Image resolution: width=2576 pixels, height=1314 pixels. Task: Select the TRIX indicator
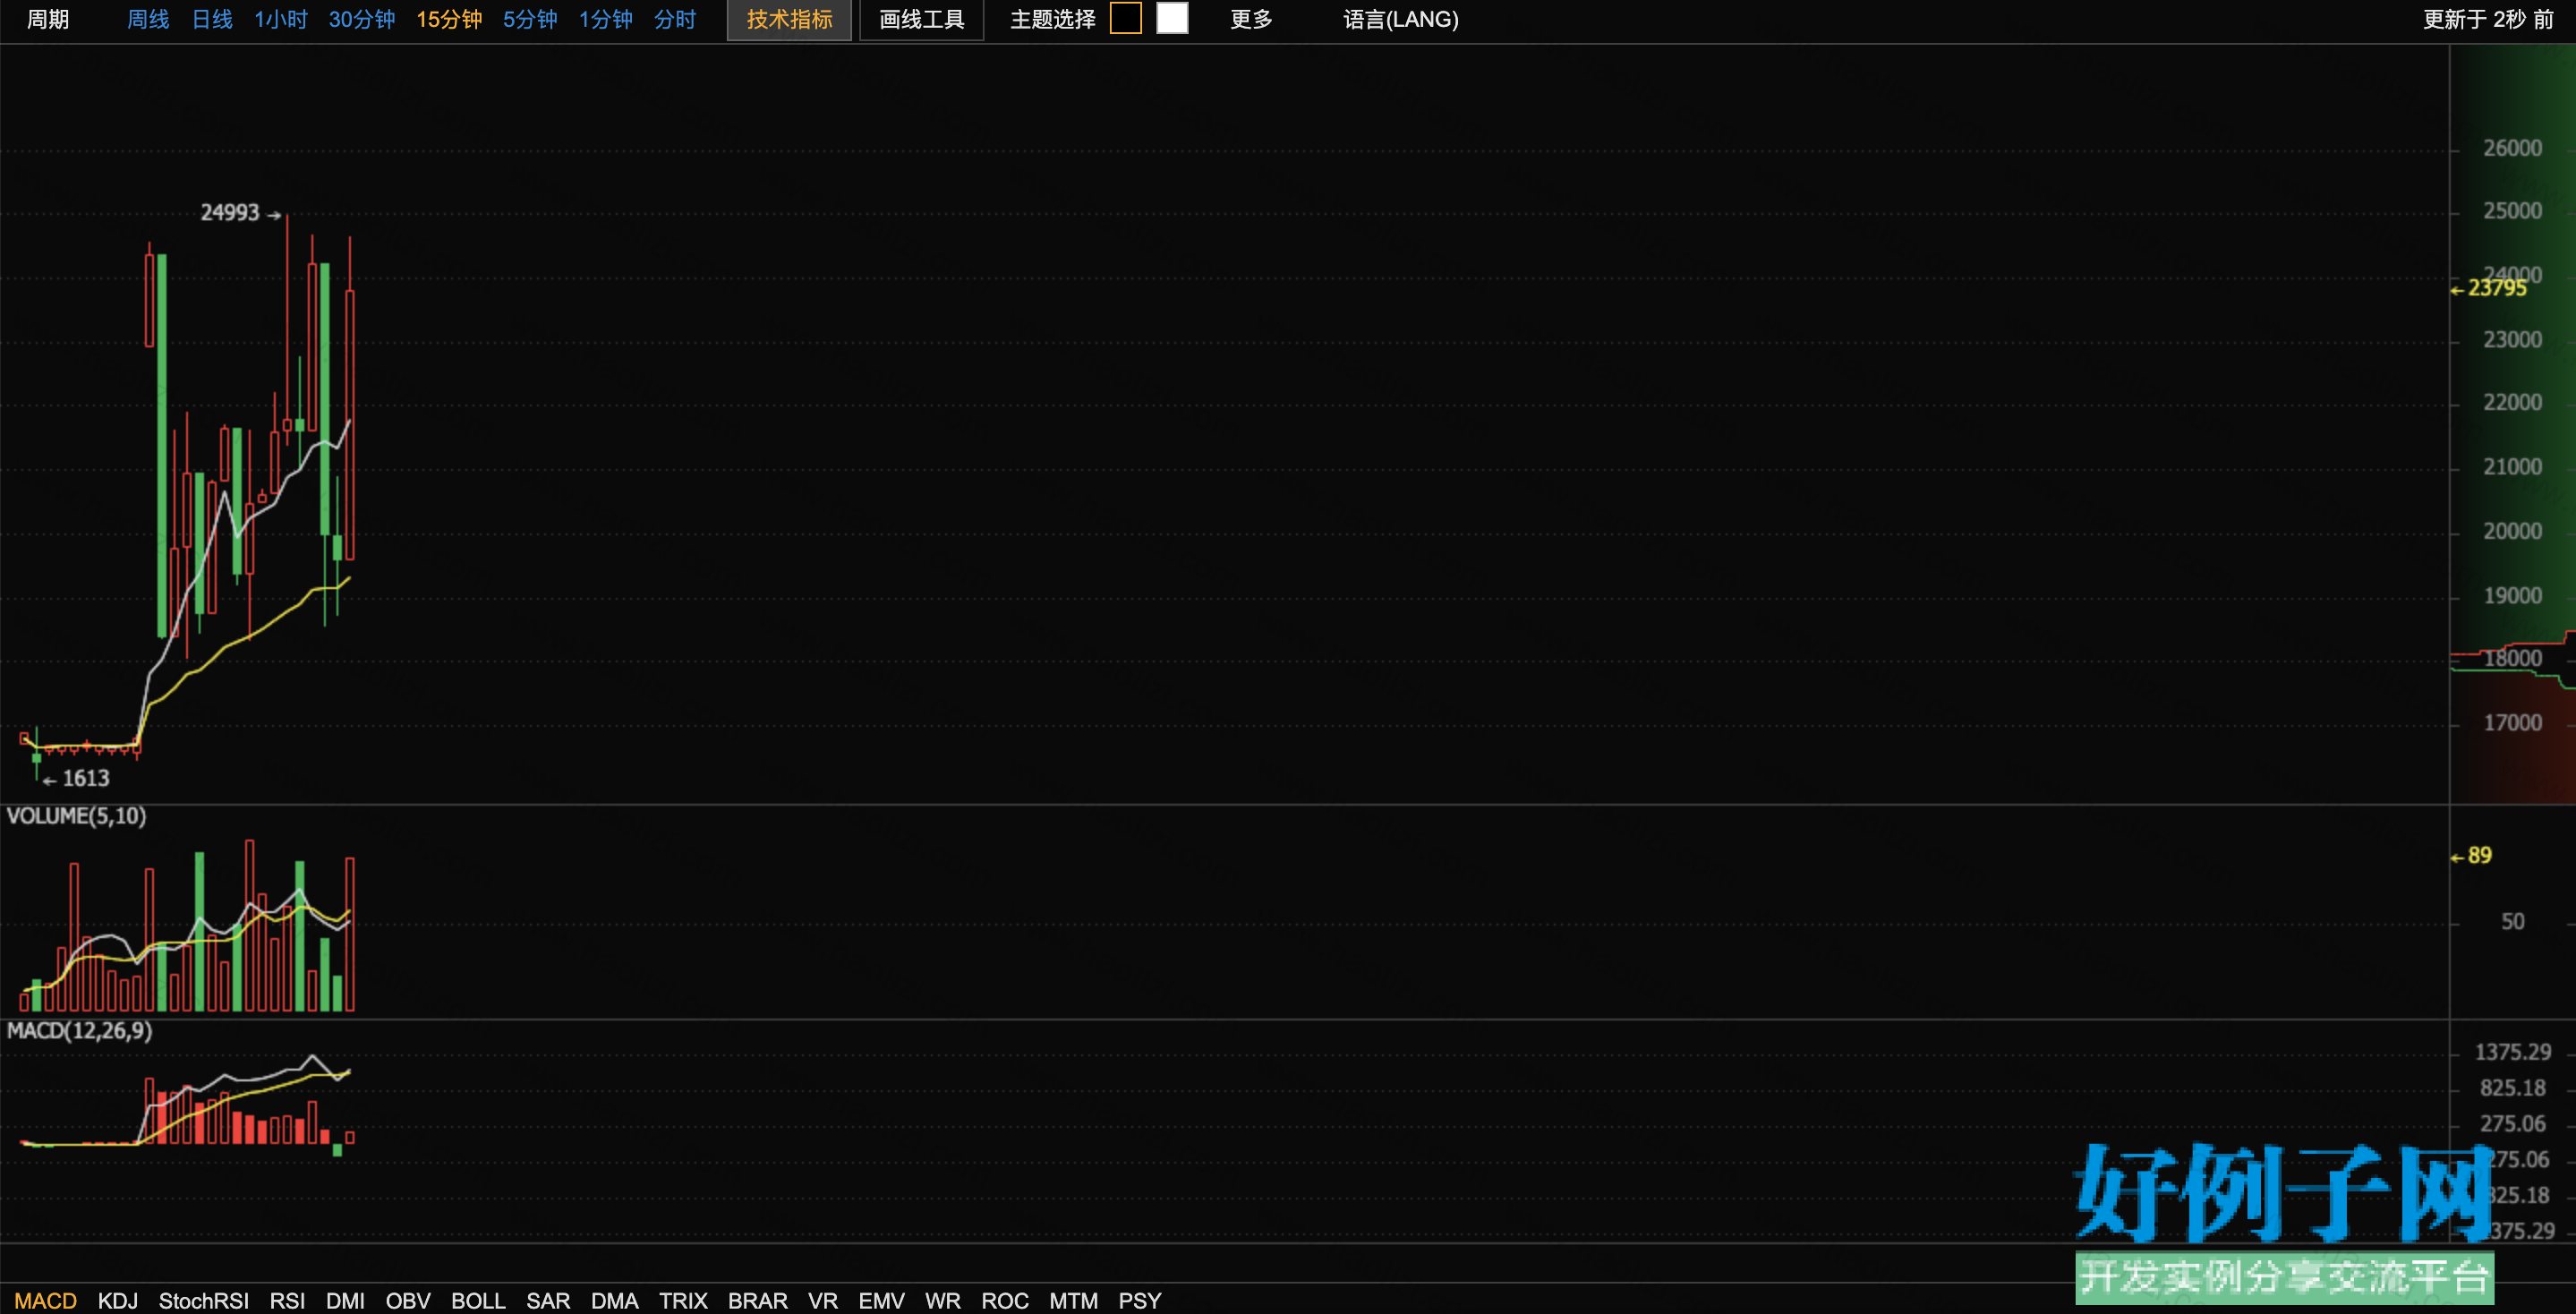[x=683, y=1300]
